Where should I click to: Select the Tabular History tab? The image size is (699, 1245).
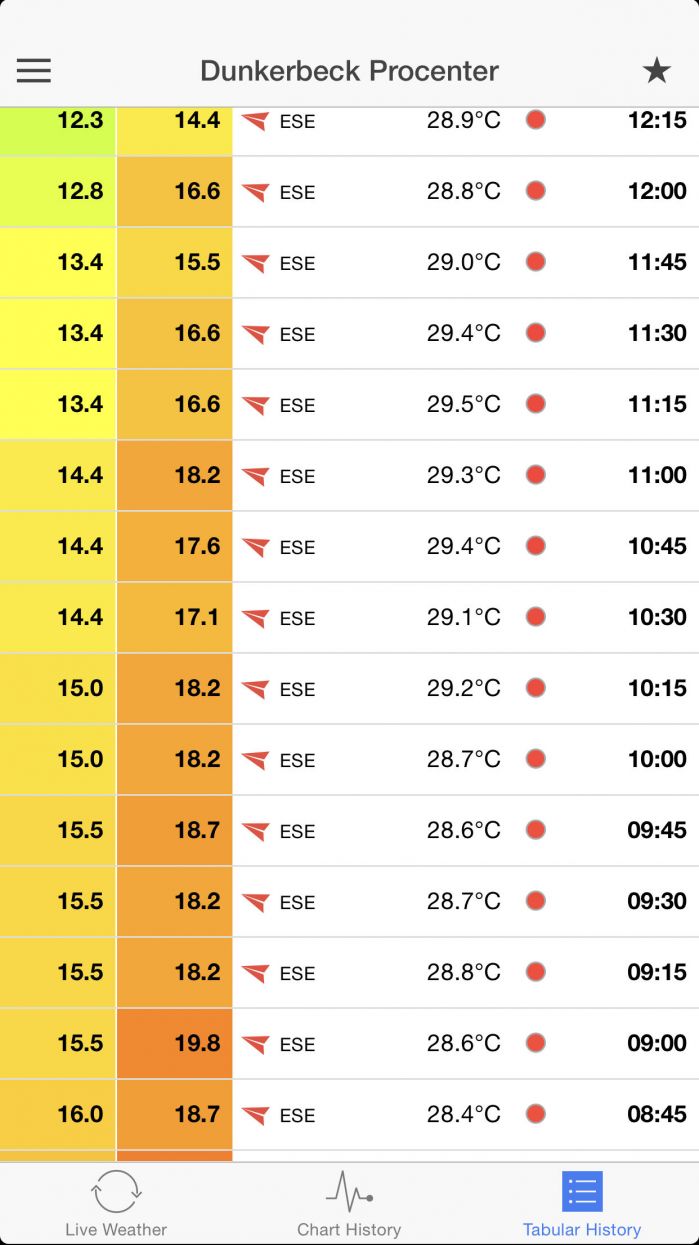[x=582, y=1204]
